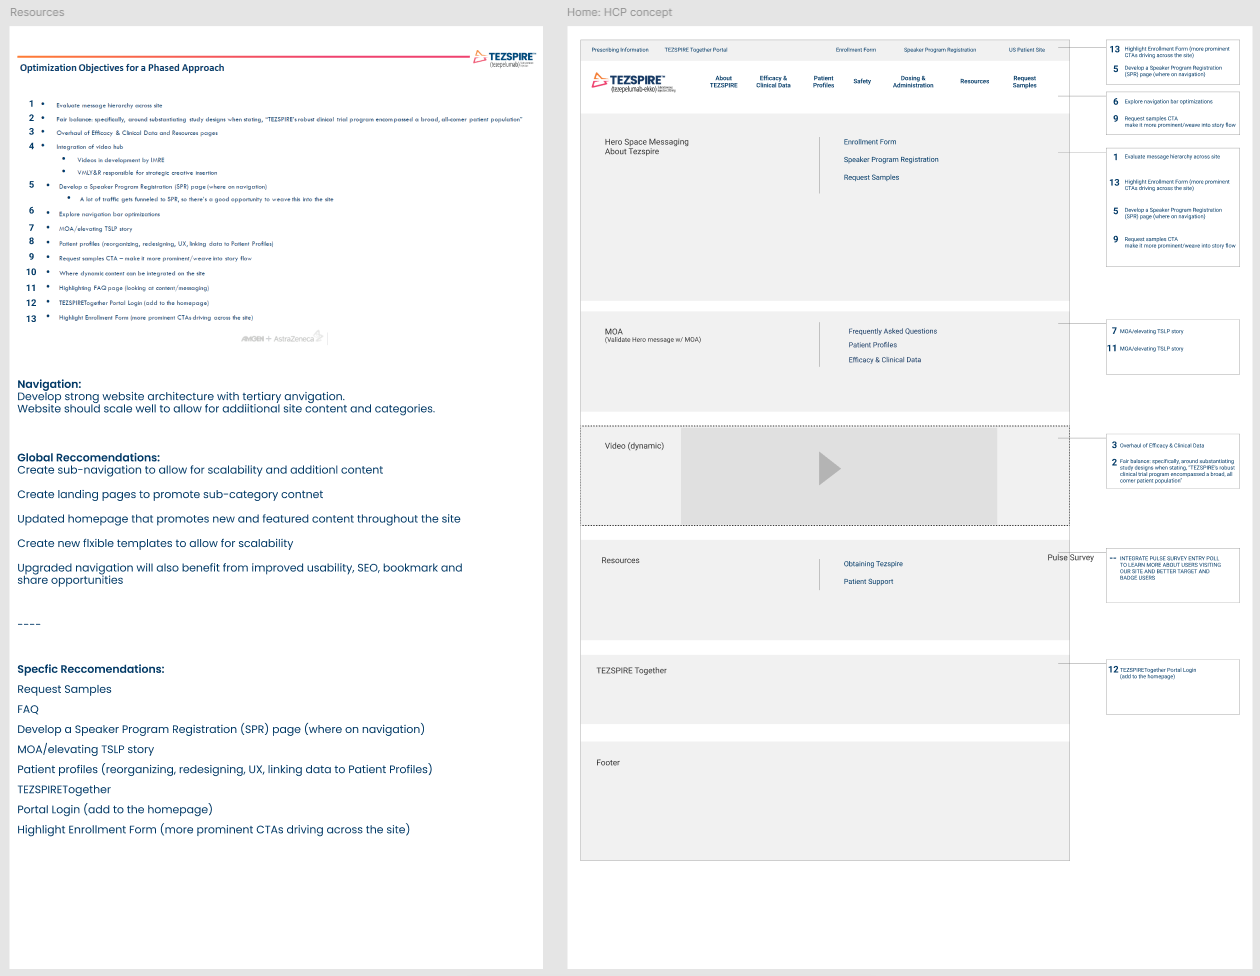Click the gray video placeholder thumbnail

pyautogui.click(x=839, y=475)
